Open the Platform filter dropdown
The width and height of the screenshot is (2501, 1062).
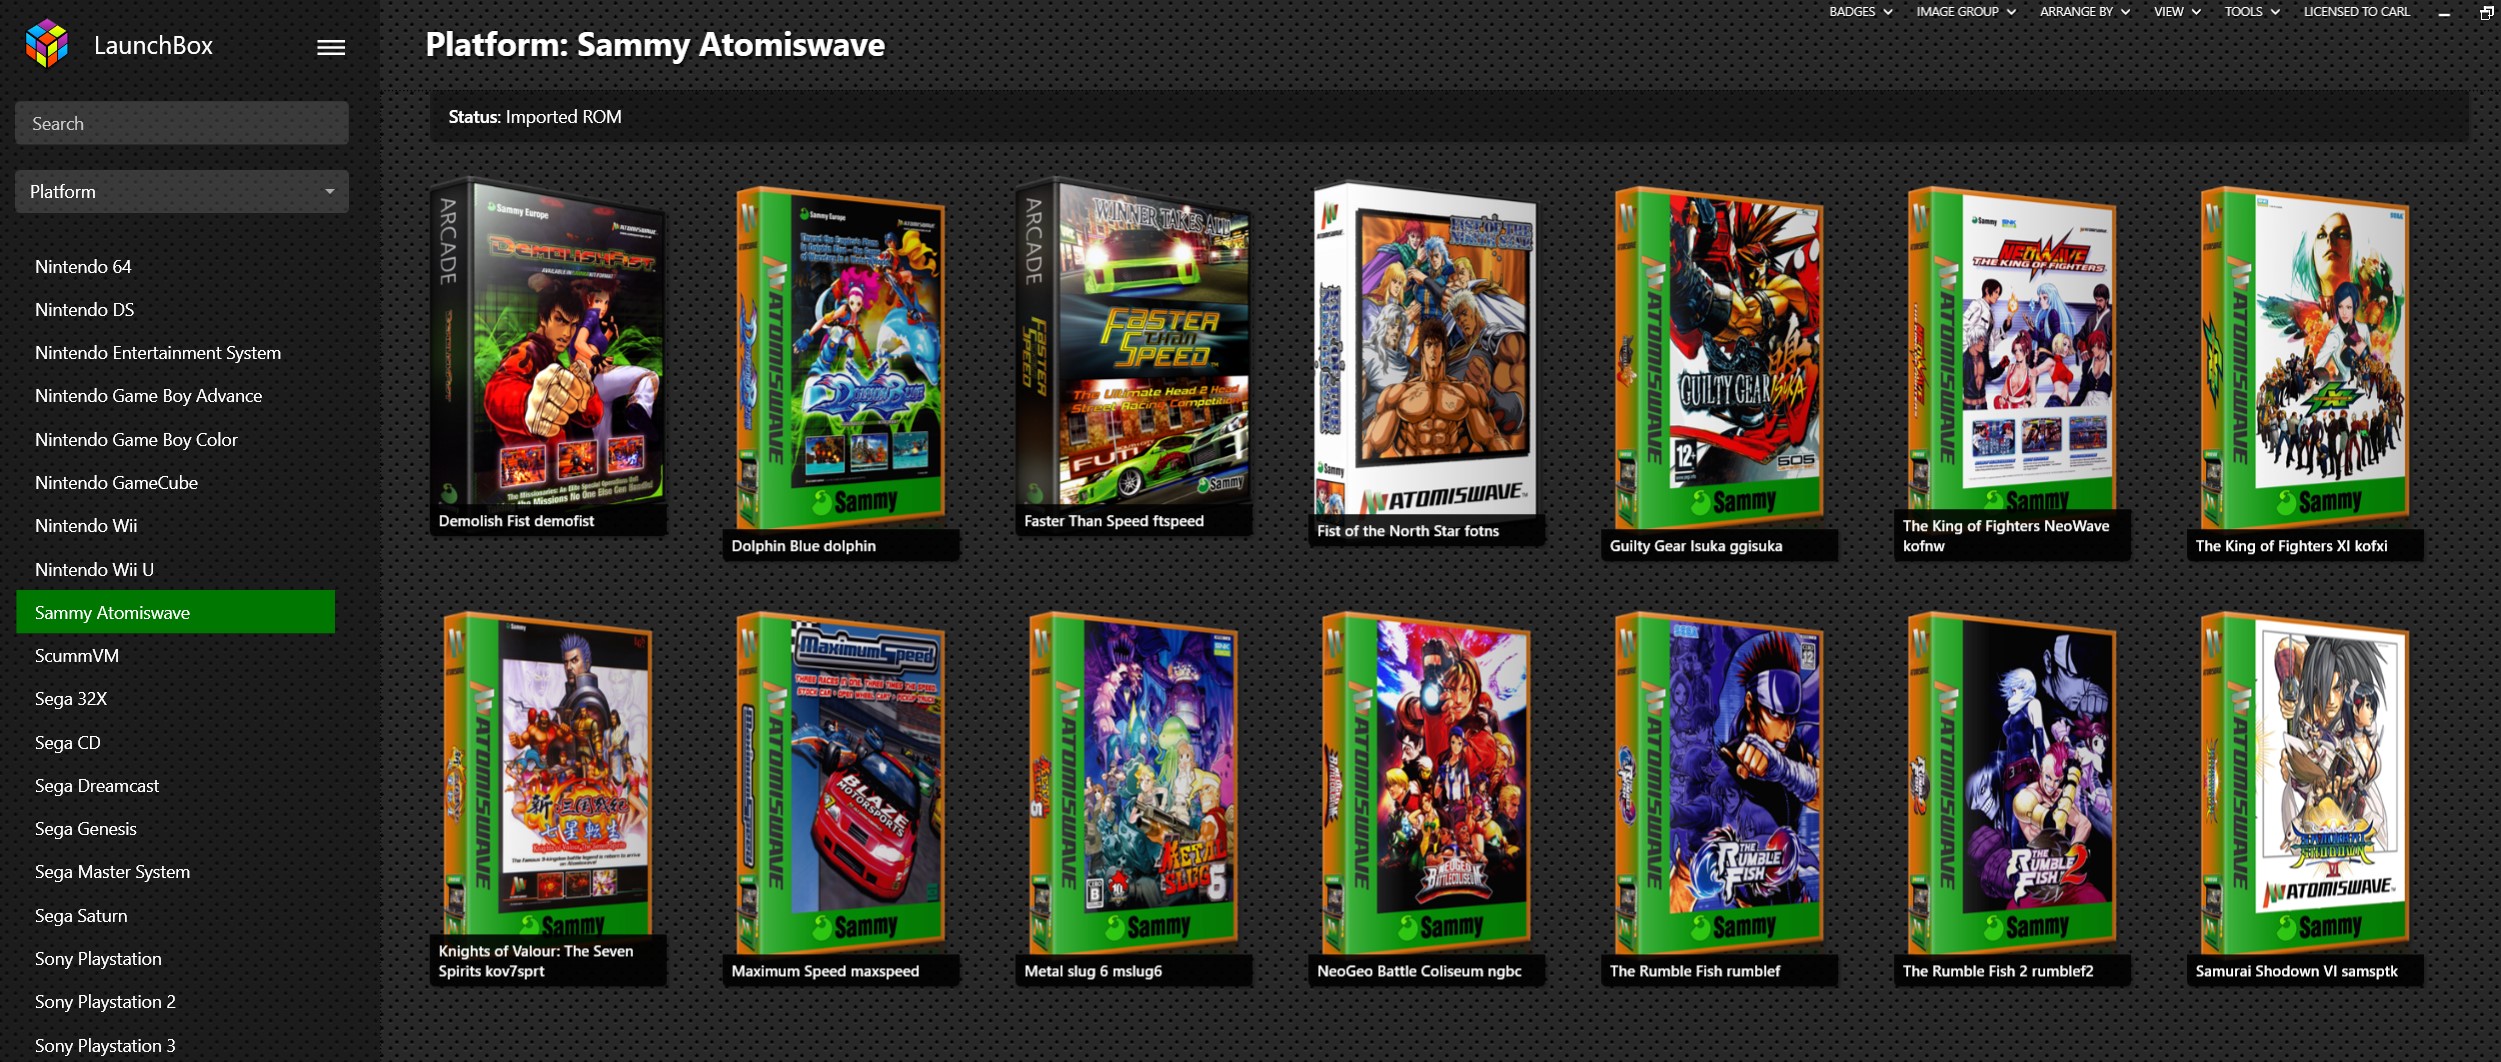pyautogui.click(x=182, y=191)
